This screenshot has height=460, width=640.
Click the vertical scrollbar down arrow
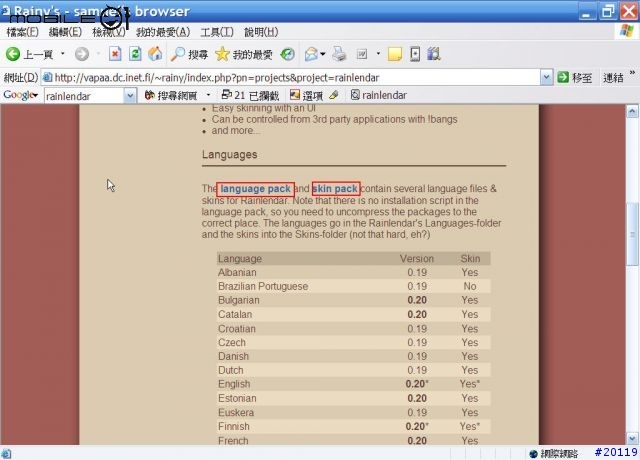tap(632, 439)
